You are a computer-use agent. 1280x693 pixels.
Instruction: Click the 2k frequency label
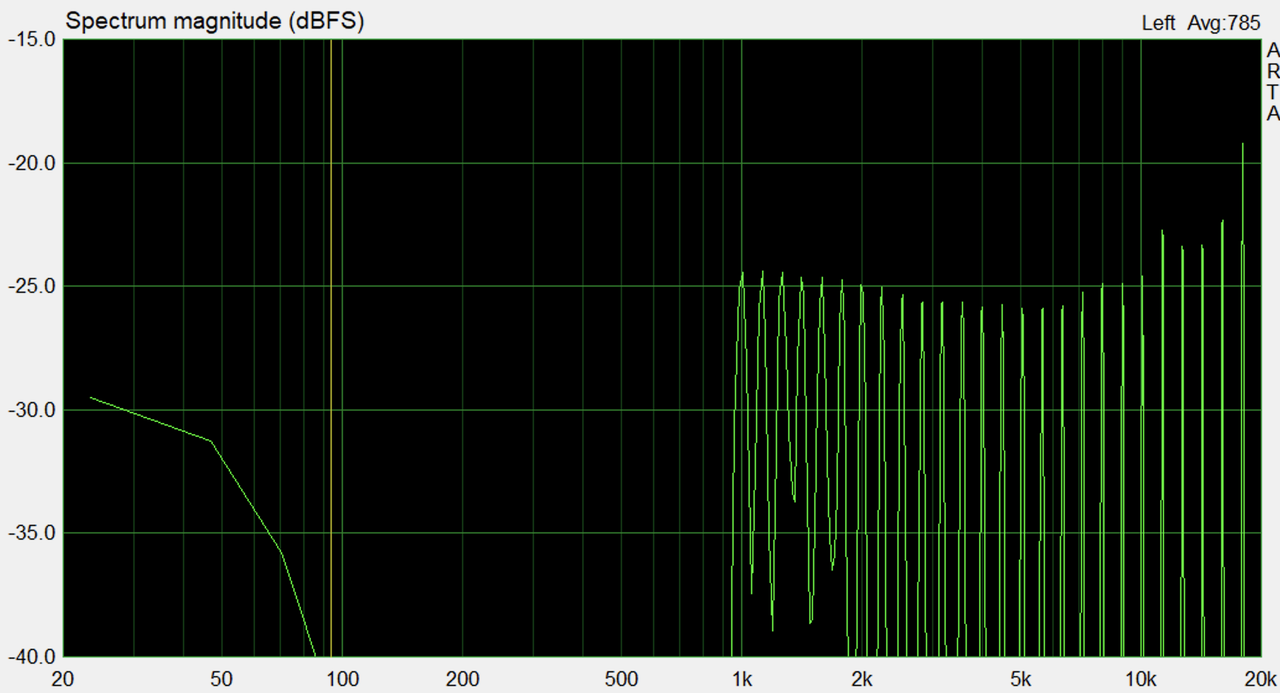pyautogui.click(x=861, y=680)
